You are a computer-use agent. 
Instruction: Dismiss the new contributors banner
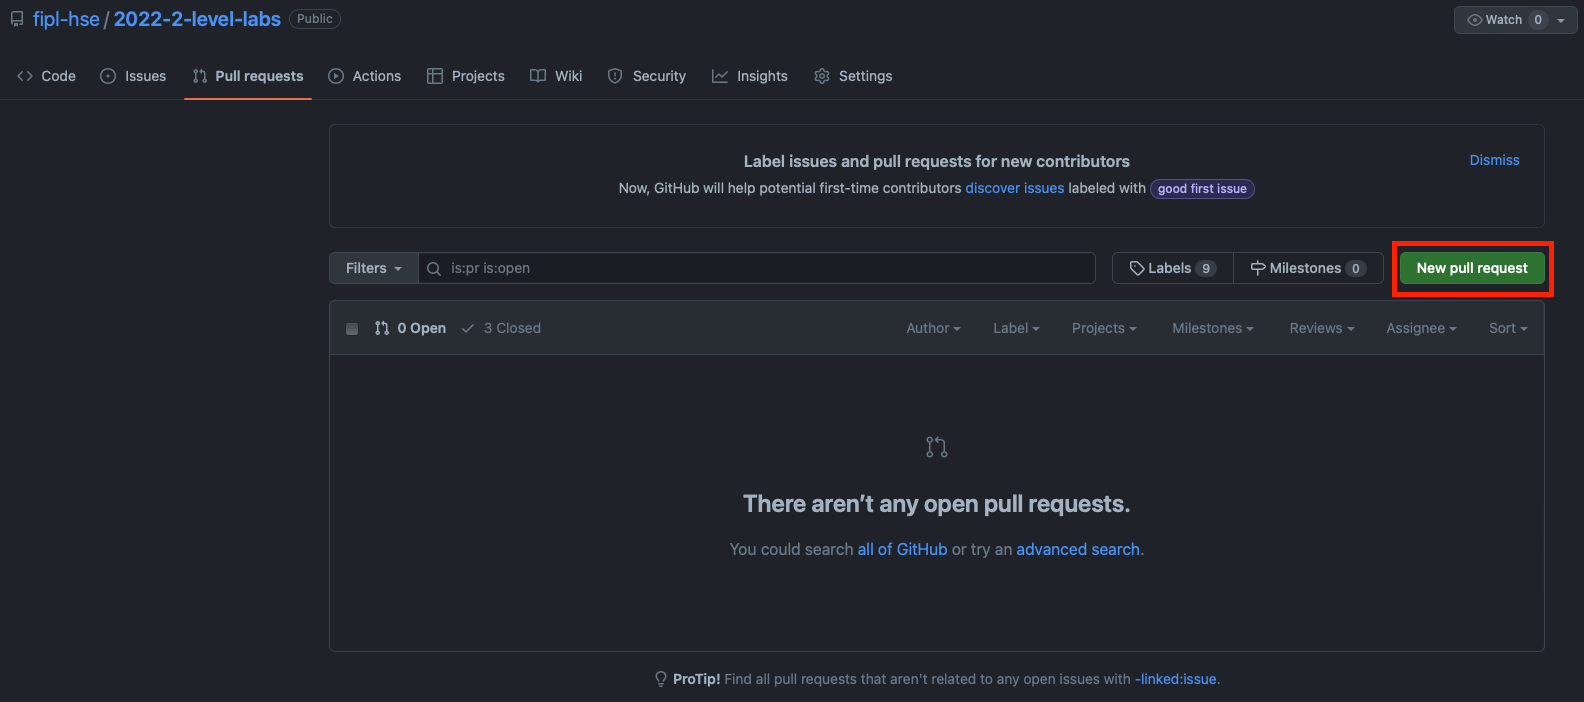1494,160
